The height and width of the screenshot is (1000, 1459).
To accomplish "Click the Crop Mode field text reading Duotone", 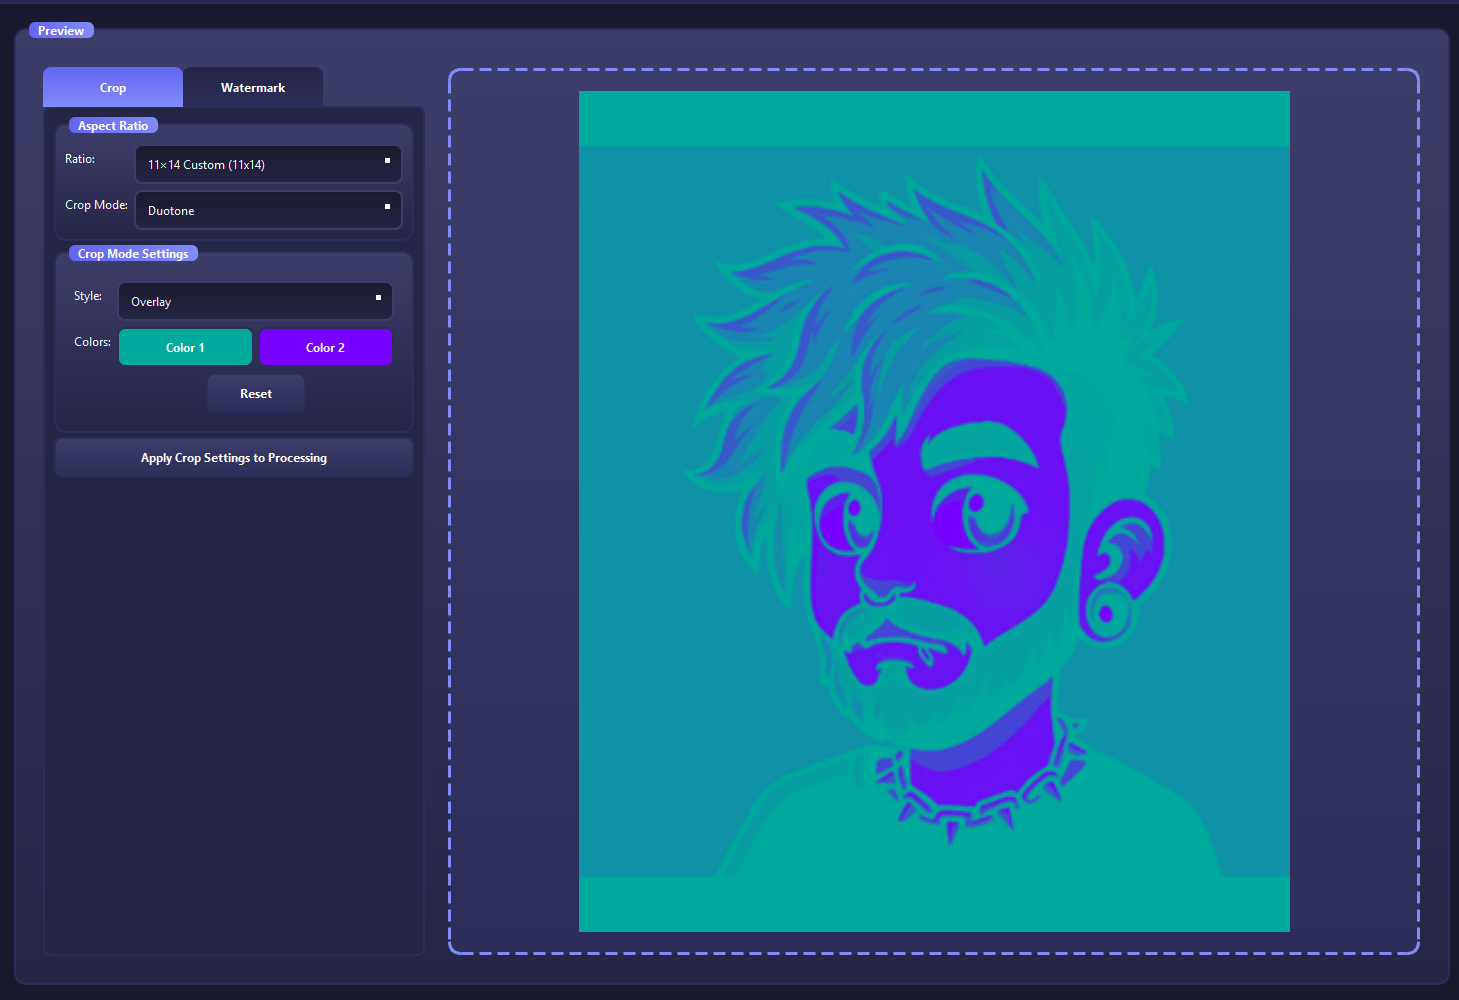I will click(170, 210).
